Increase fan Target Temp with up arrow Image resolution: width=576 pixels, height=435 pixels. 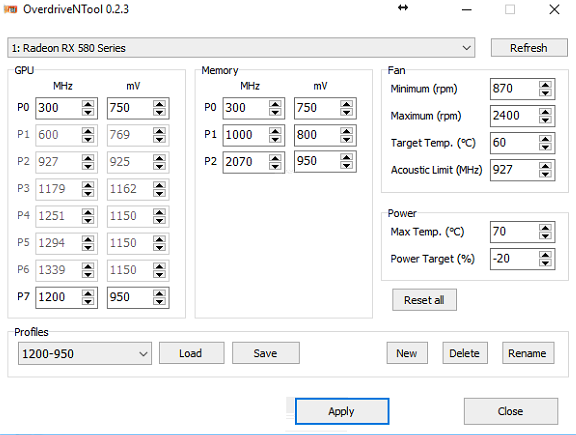(546, 139)
